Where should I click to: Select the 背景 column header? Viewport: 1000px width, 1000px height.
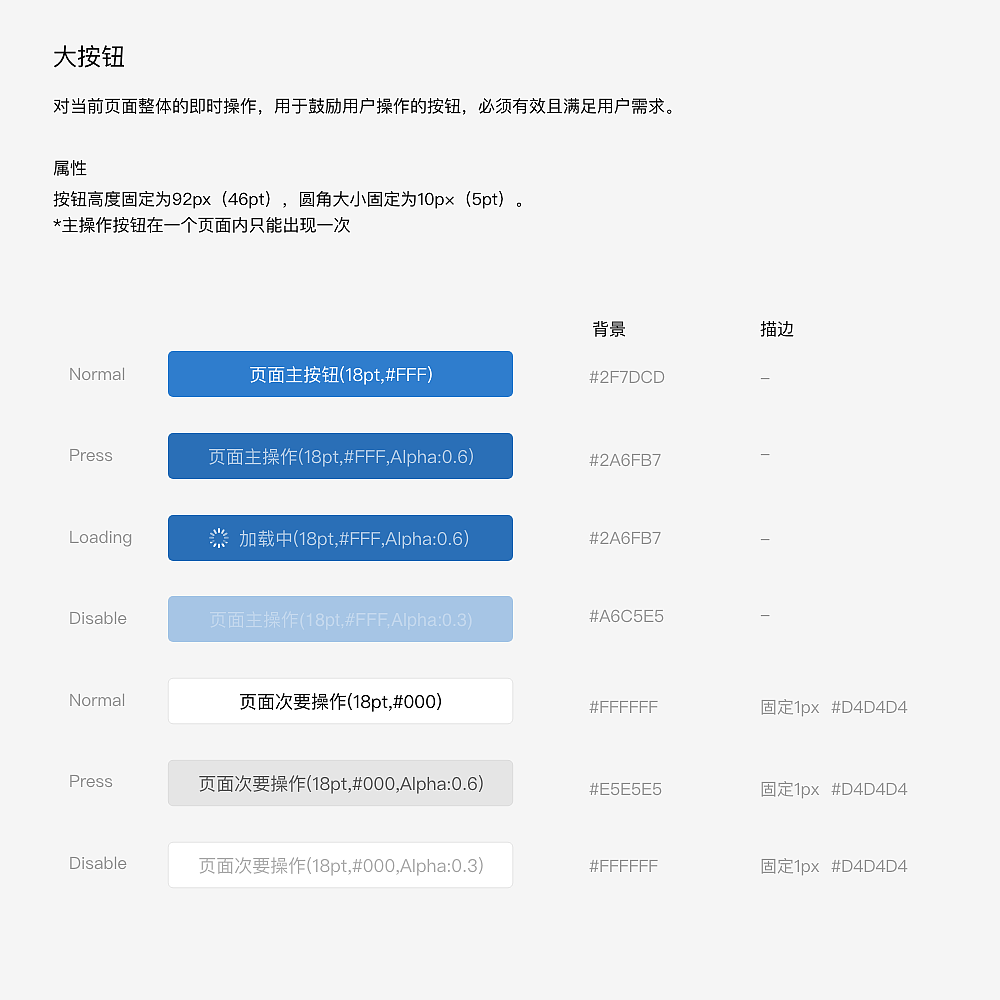[610, 329]
